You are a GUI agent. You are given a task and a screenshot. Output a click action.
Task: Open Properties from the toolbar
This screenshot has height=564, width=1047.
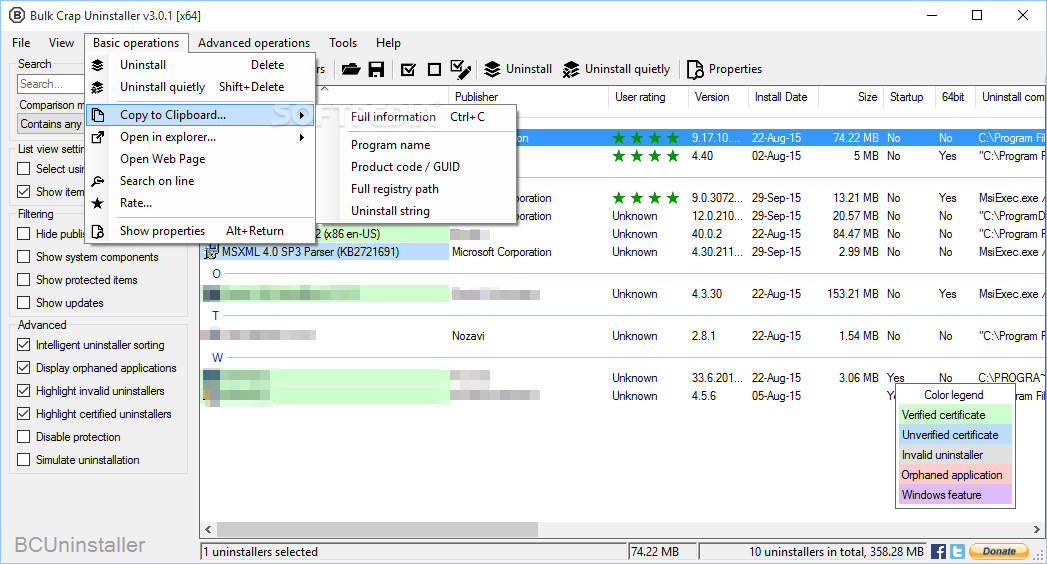(724, 69)
